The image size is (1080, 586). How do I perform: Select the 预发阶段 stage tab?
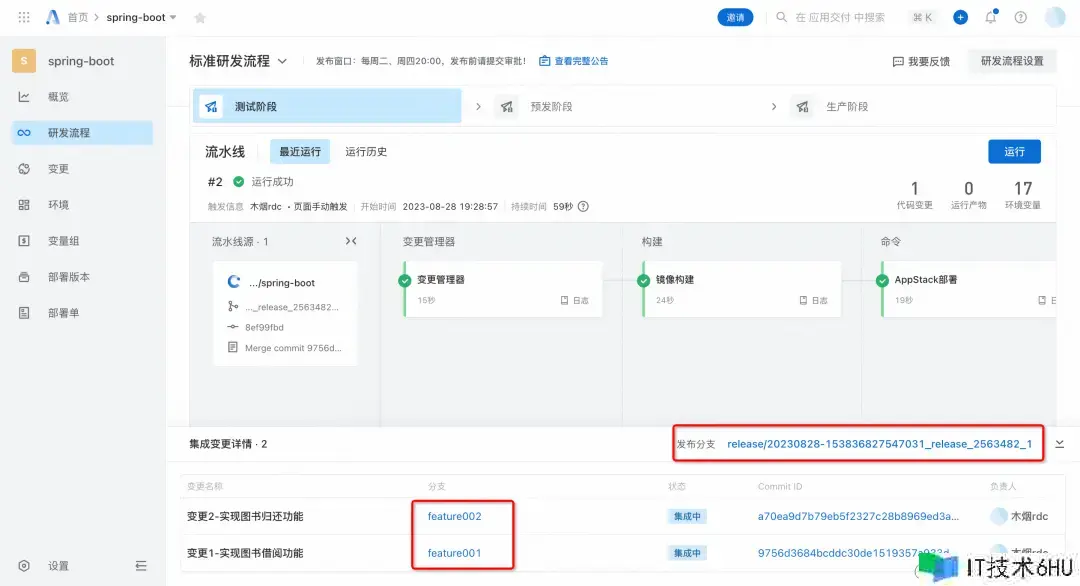[550, 107]
